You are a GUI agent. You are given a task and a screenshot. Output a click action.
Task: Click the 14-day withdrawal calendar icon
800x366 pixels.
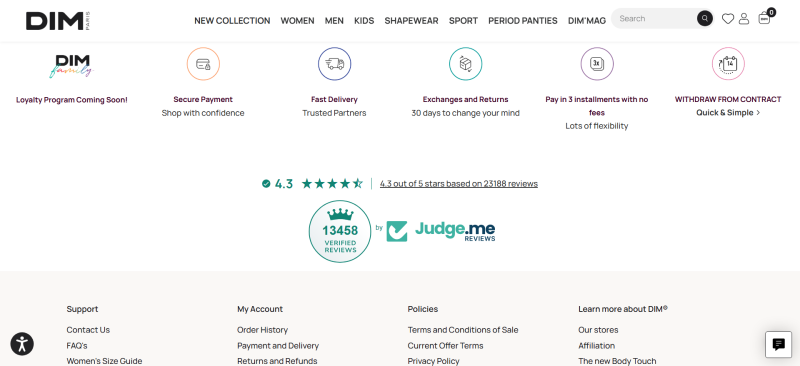[x=728, y=64]
